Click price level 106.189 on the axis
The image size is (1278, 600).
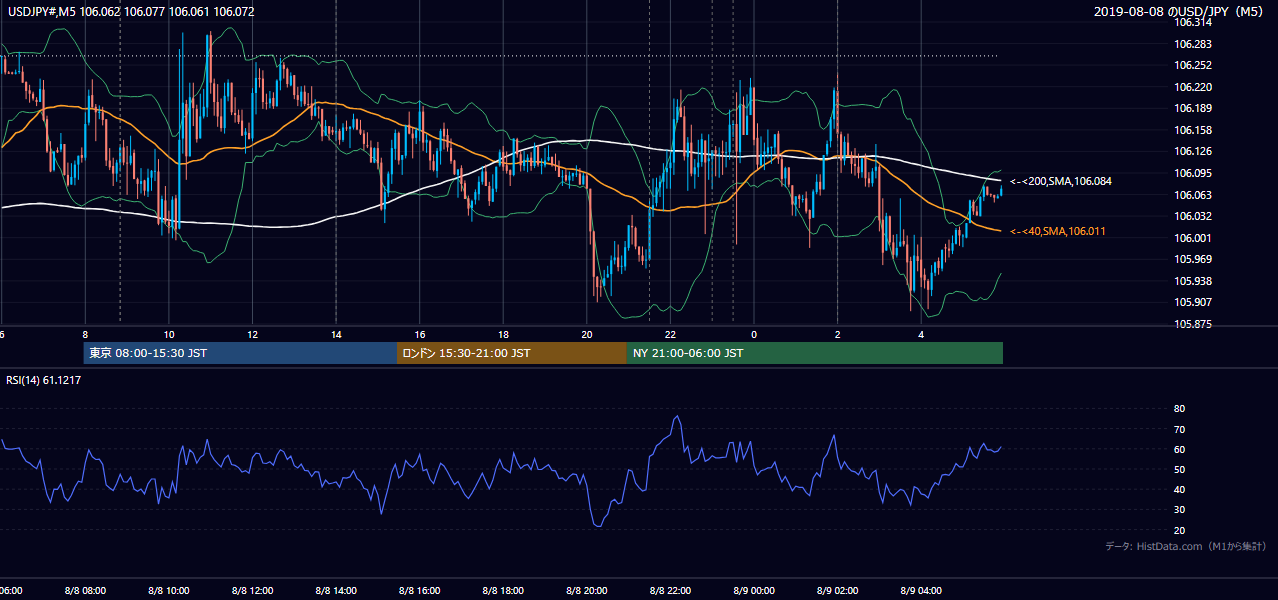[1193, 109]
